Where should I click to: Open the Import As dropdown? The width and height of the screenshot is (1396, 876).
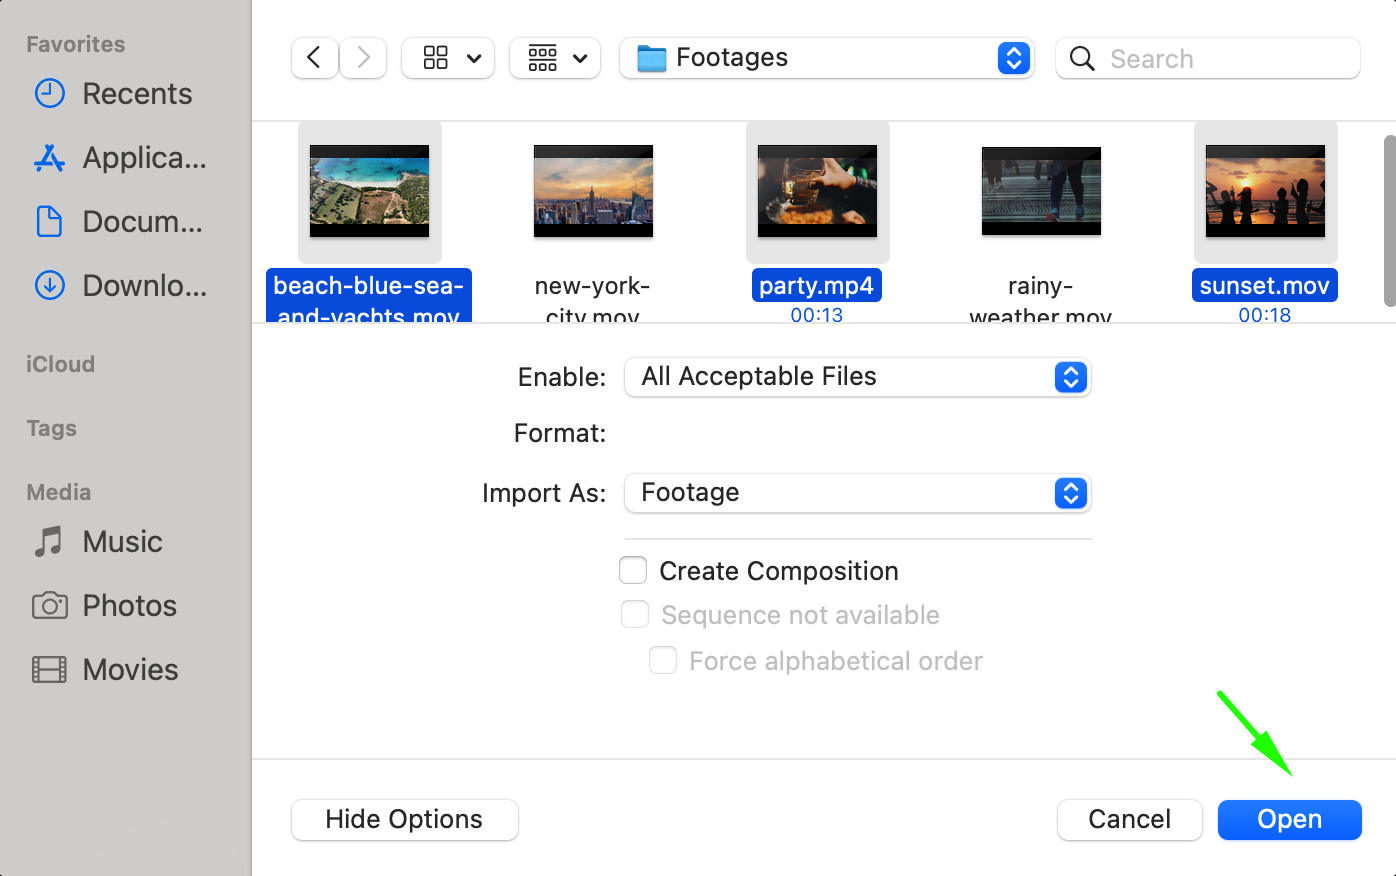857,493
